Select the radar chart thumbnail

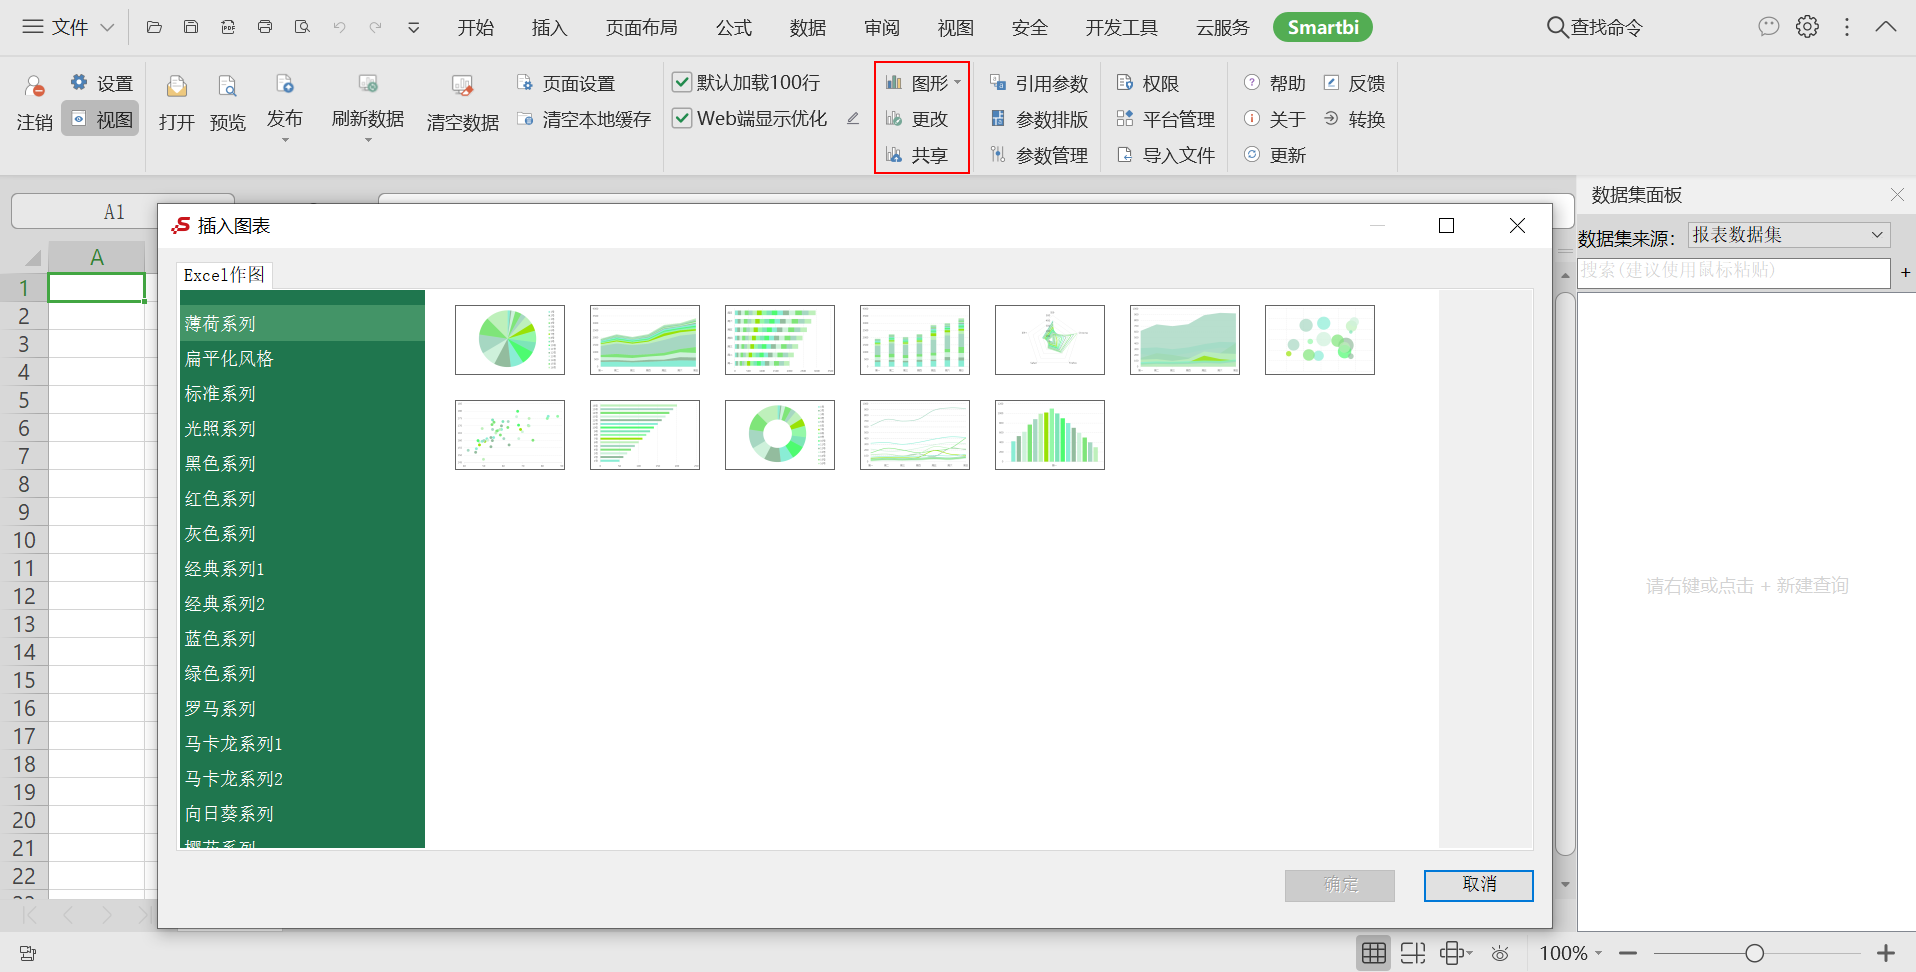click(1050, 340)
